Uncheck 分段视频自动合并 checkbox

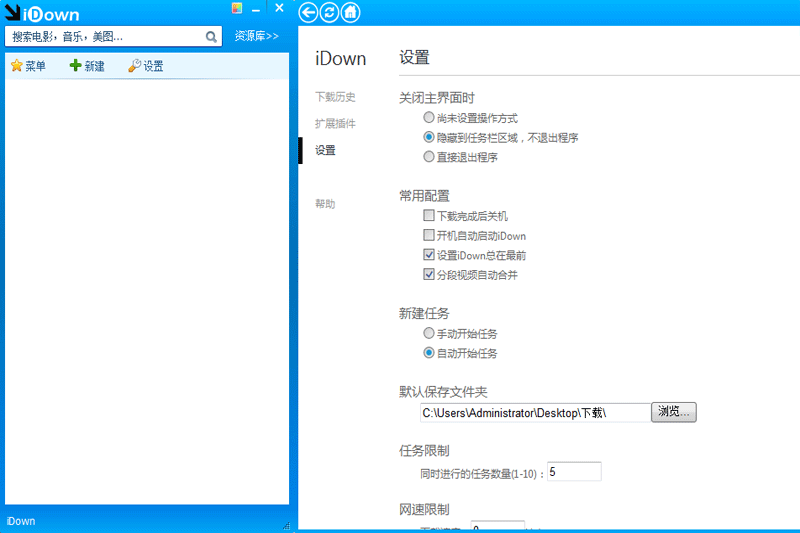point(429,274)
